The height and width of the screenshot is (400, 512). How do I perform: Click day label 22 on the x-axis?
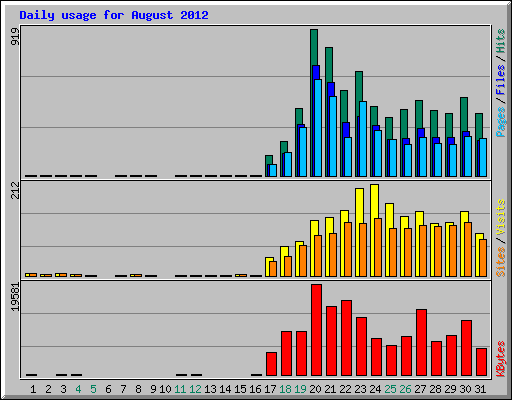click(346, 389)
